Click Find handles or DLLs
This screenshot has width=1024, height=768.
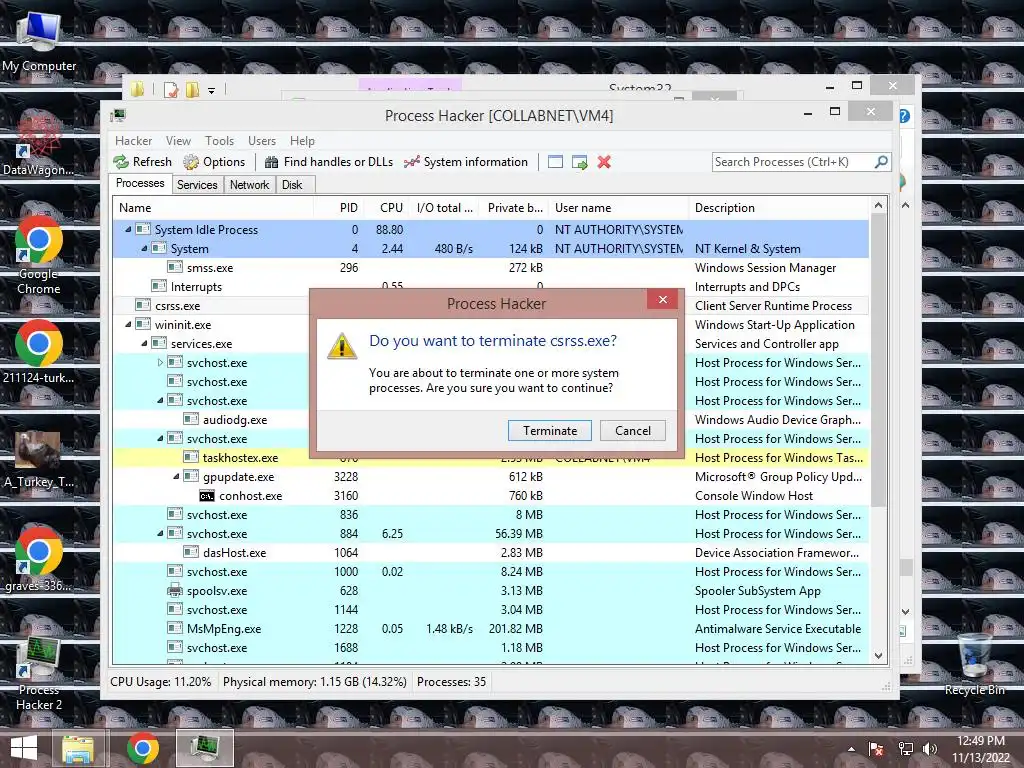(329, 162)
